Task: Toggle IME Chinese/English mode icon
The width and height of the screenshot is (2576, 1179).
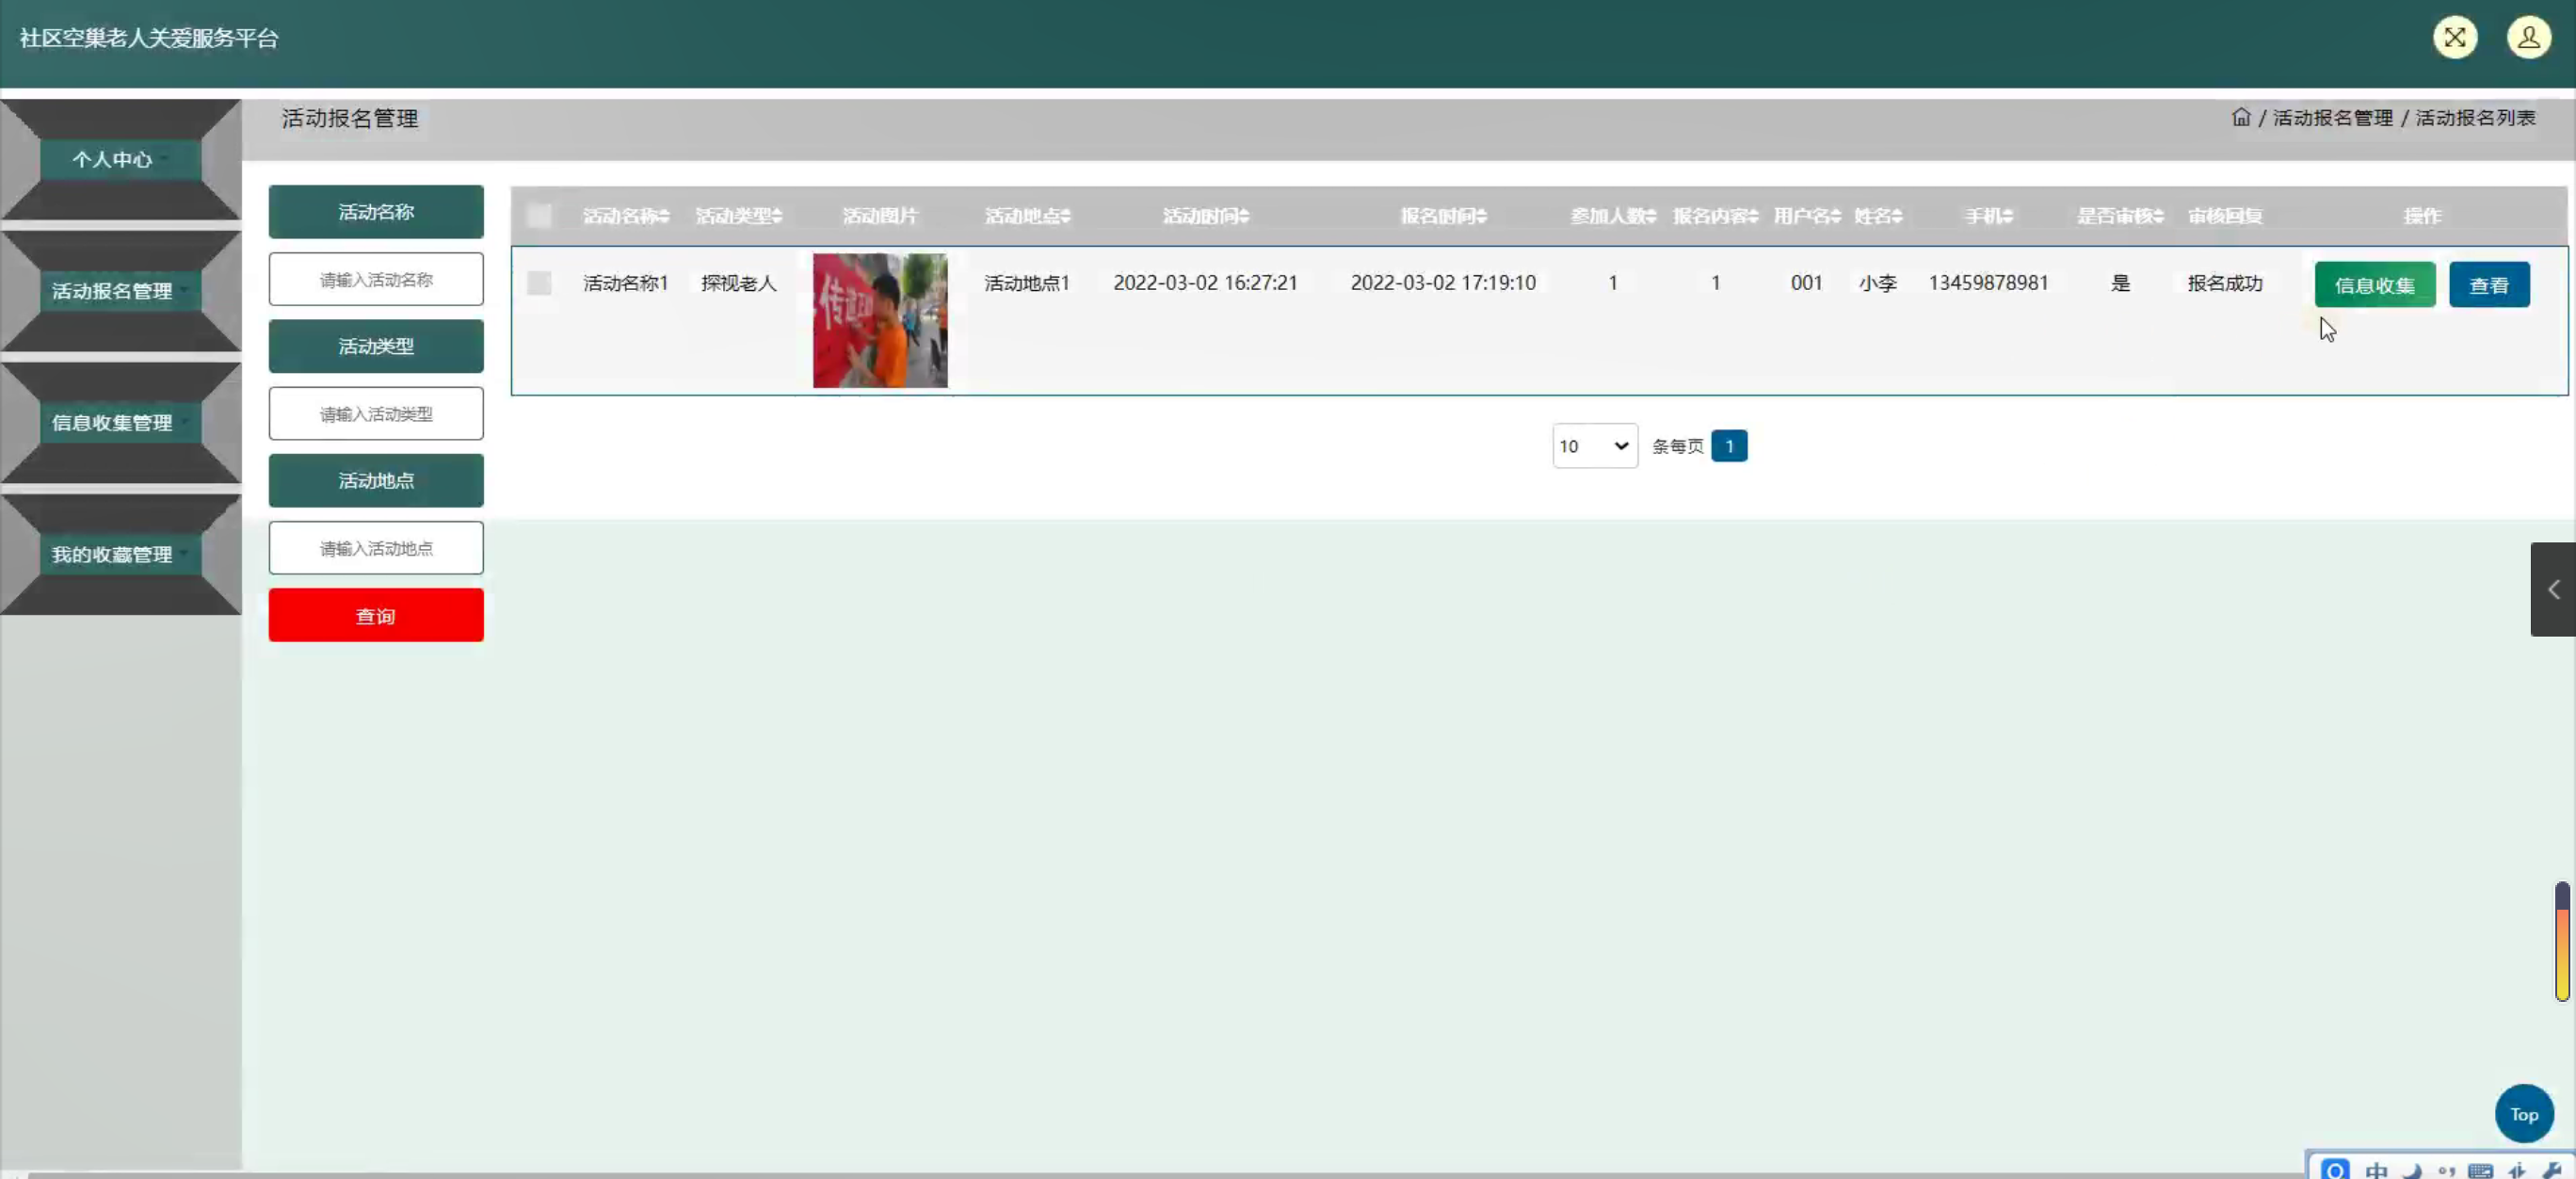Action: 2377,1170
